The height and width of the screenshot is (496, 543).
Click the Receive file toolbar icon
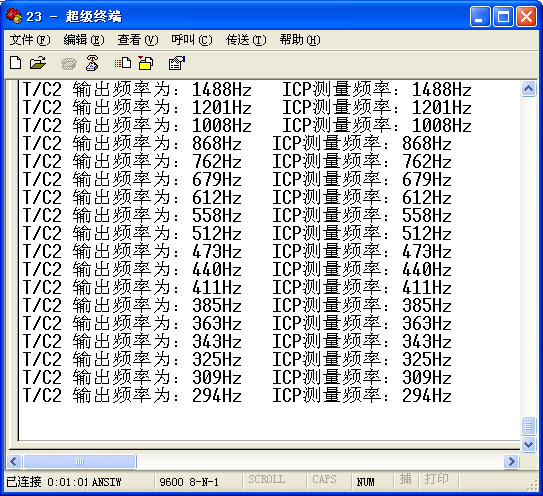pyautogui.click(x=146, y=63)
